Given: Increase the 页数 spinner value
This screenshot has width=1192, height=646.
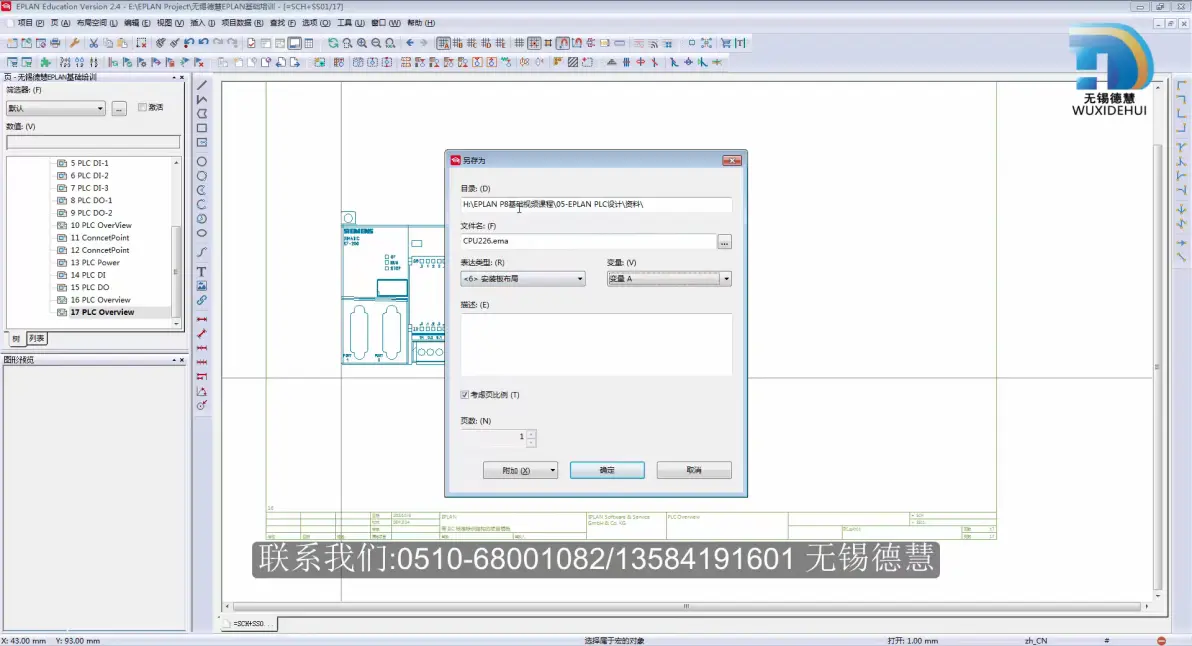Looking at the screenshot, I should click(531, 433).
